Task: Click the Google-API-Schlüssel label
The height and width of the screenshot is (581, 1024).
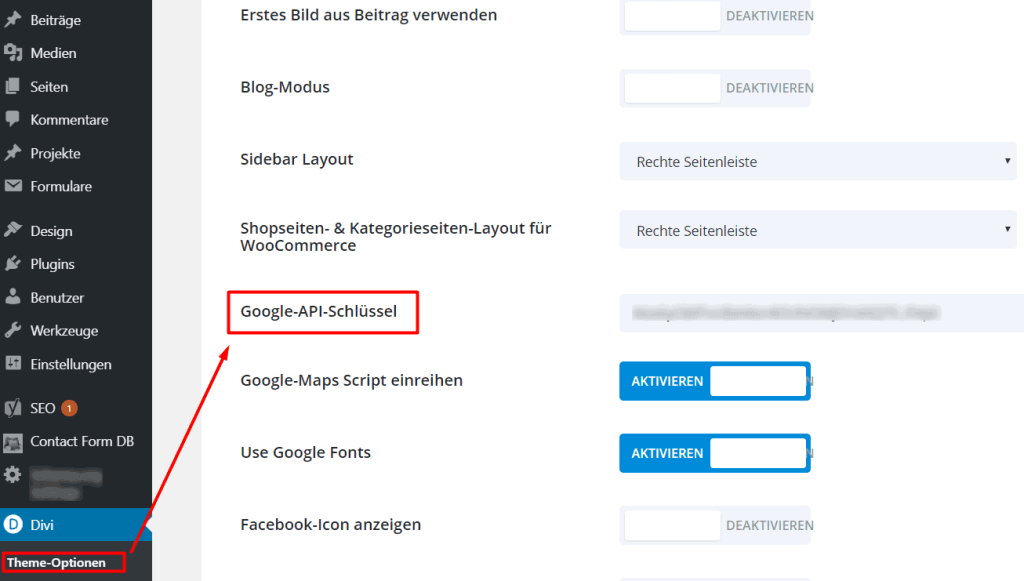Action: tap(319, 311)
